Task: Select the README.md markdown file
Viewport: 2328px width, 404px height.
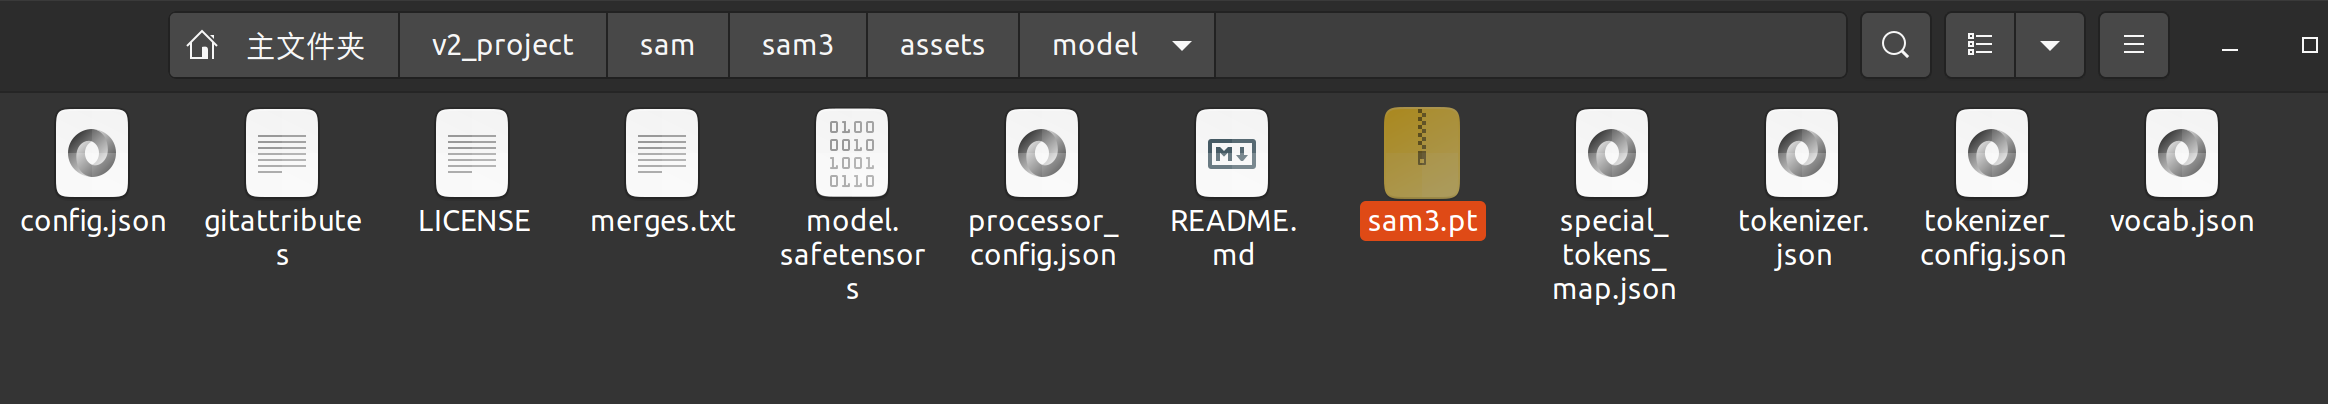Action: [x=1232, y=153]
